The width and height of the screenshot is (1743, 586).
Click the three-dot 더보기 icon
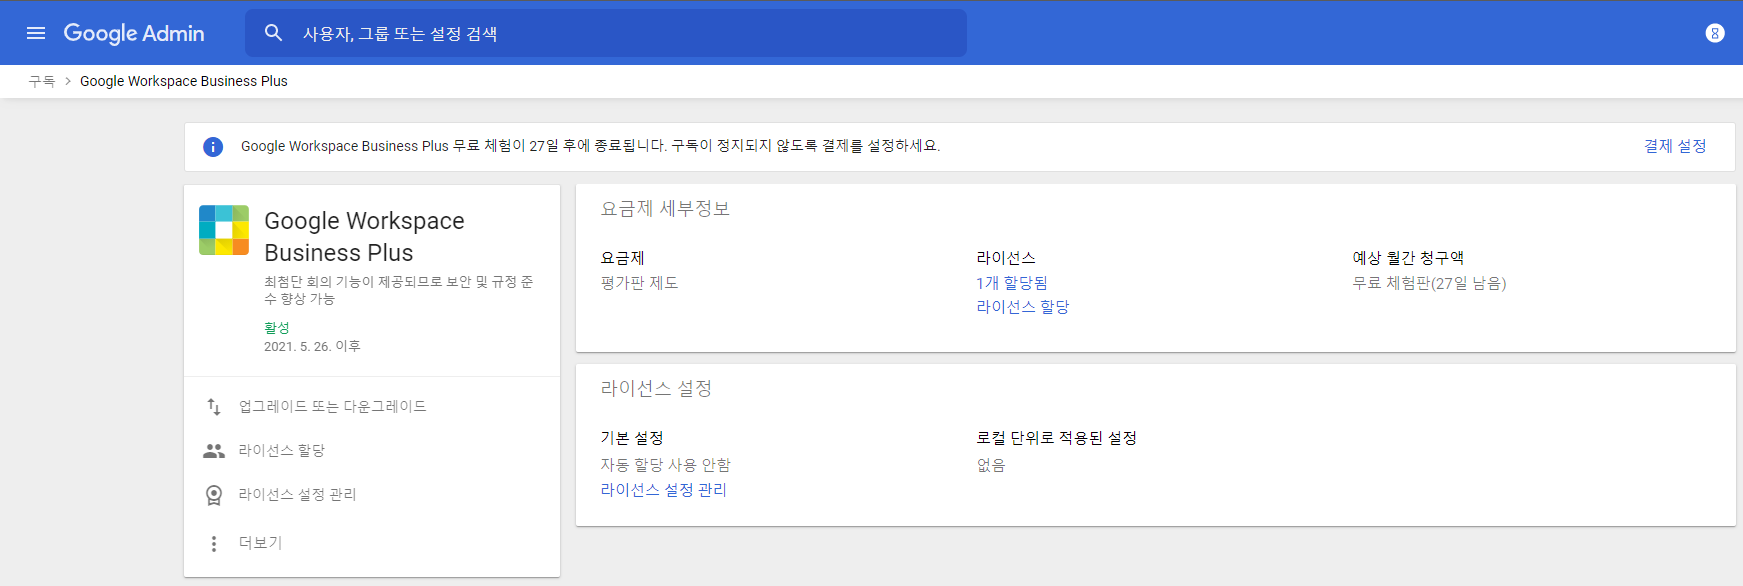pos(214,543)
